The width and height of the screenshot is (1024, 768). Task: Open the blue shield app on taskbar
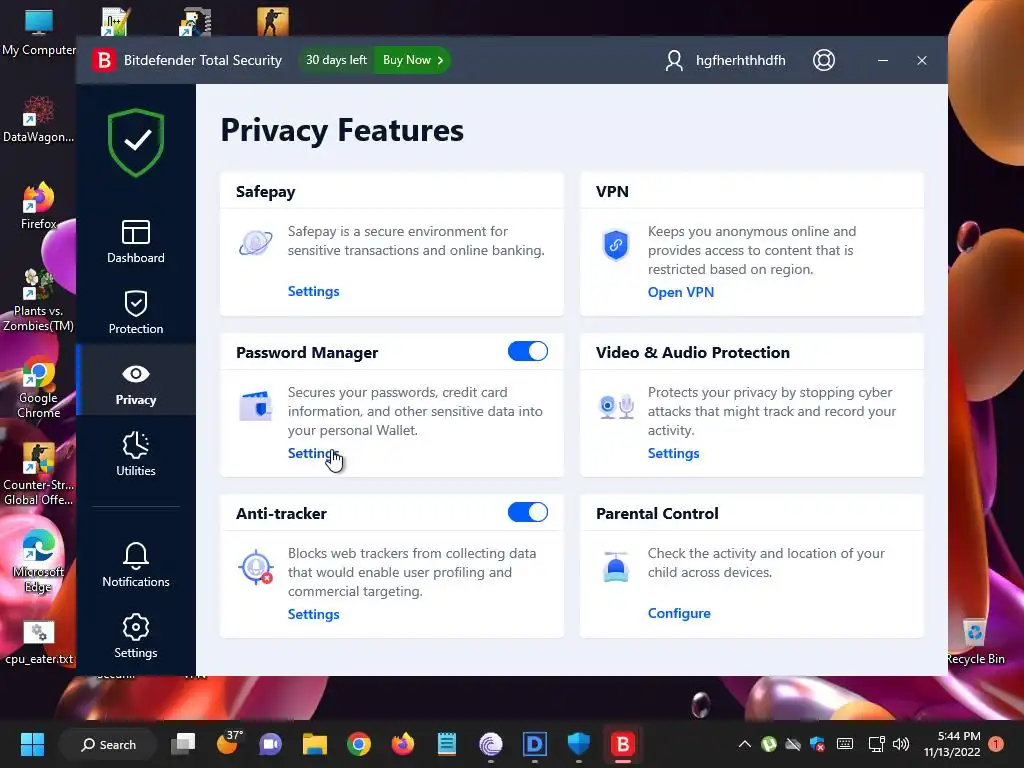(579, 744)
